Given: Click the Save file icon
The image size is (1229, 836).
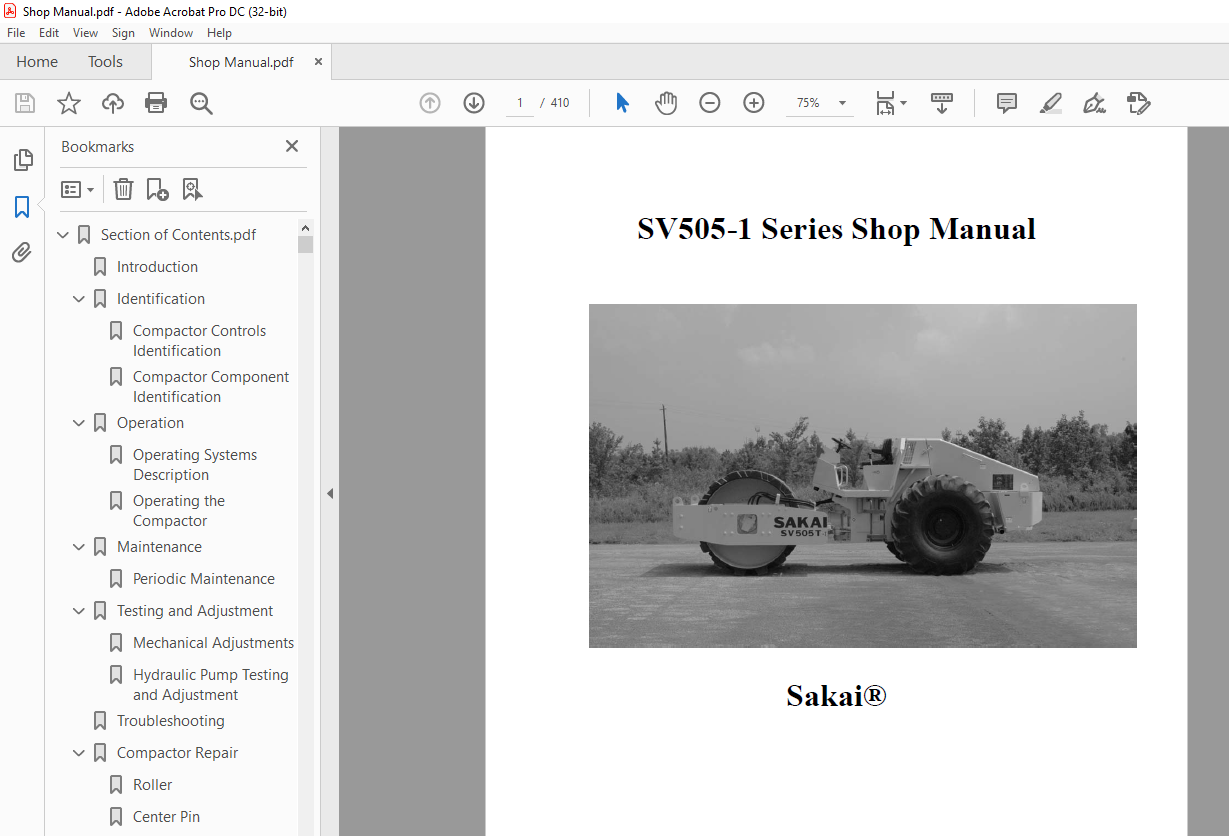Looking at the screenshot, I should click(25, 103).
